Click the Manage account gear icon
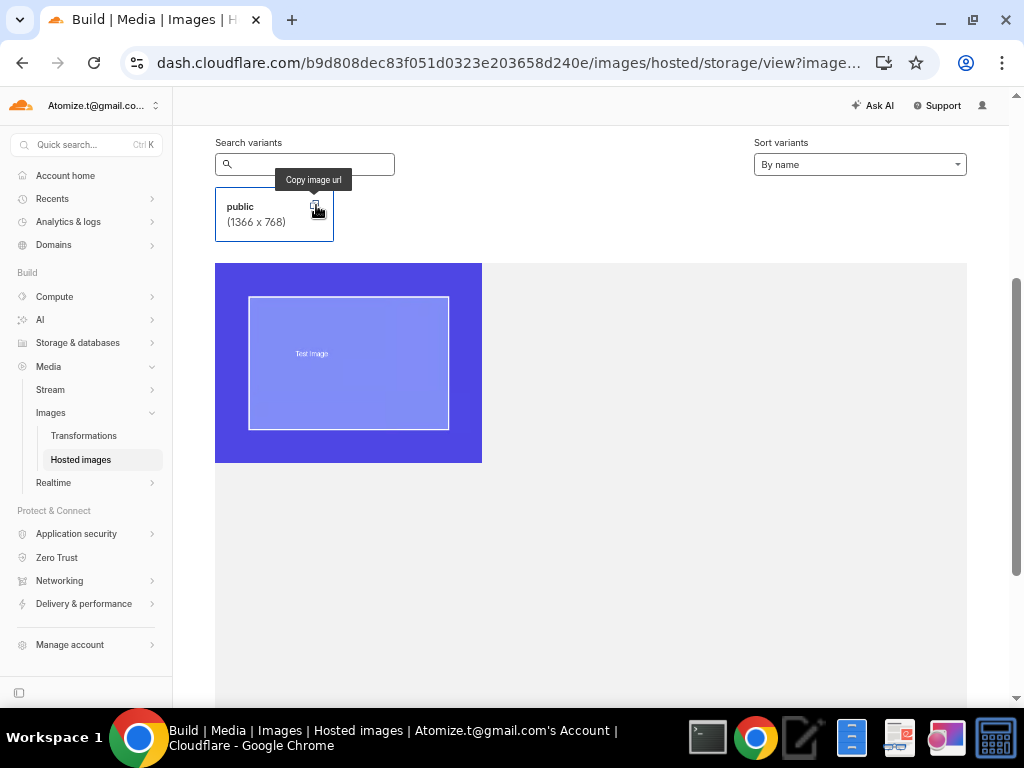 coord(22,644)
